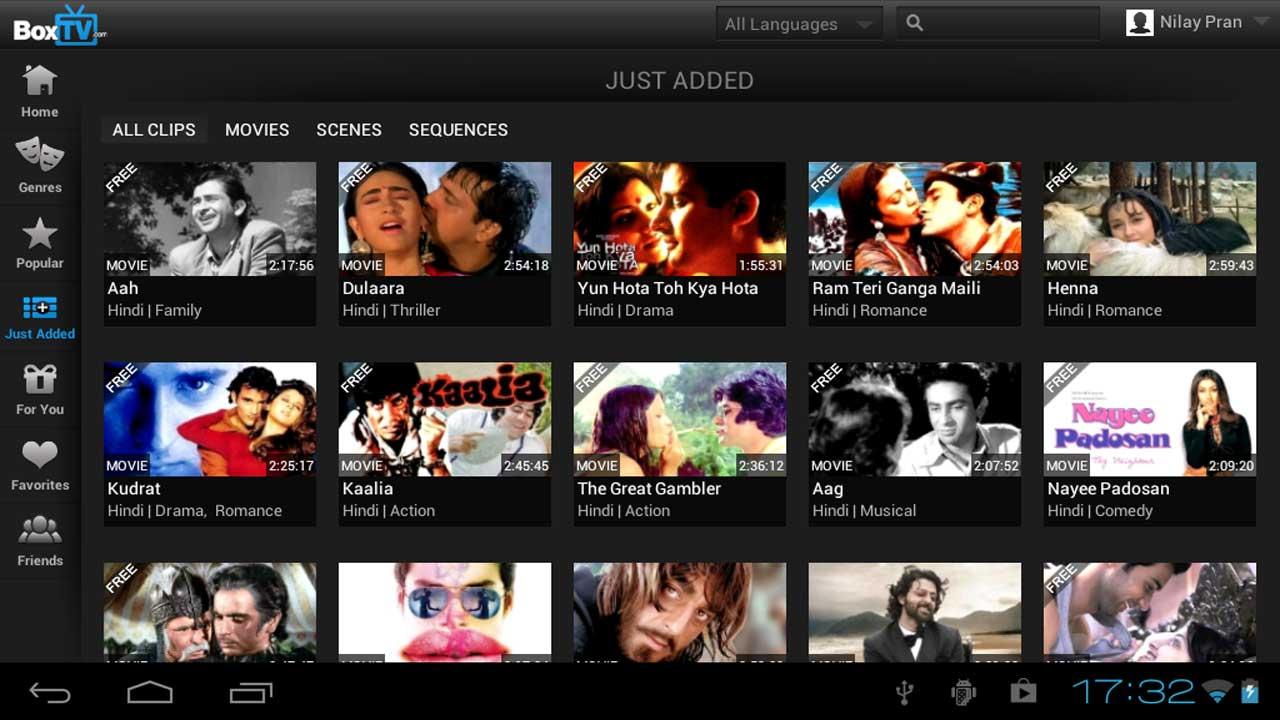Screen dimensions: 1280x720
Task: Open the Kudrat movie thumbnail
Action: pos(210,419)
